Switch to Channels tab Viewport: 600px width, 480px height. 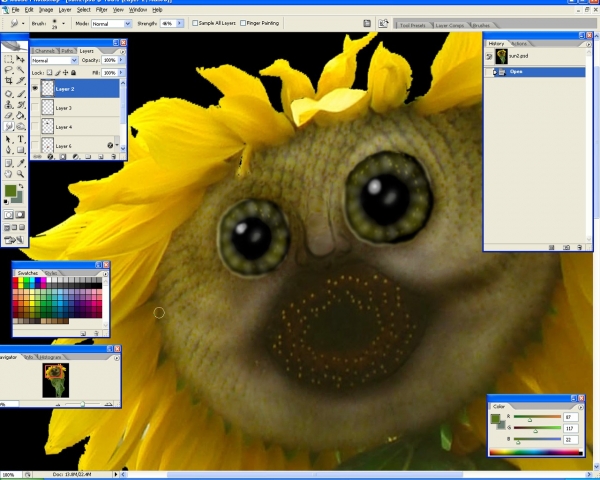(x=45, y=51)
